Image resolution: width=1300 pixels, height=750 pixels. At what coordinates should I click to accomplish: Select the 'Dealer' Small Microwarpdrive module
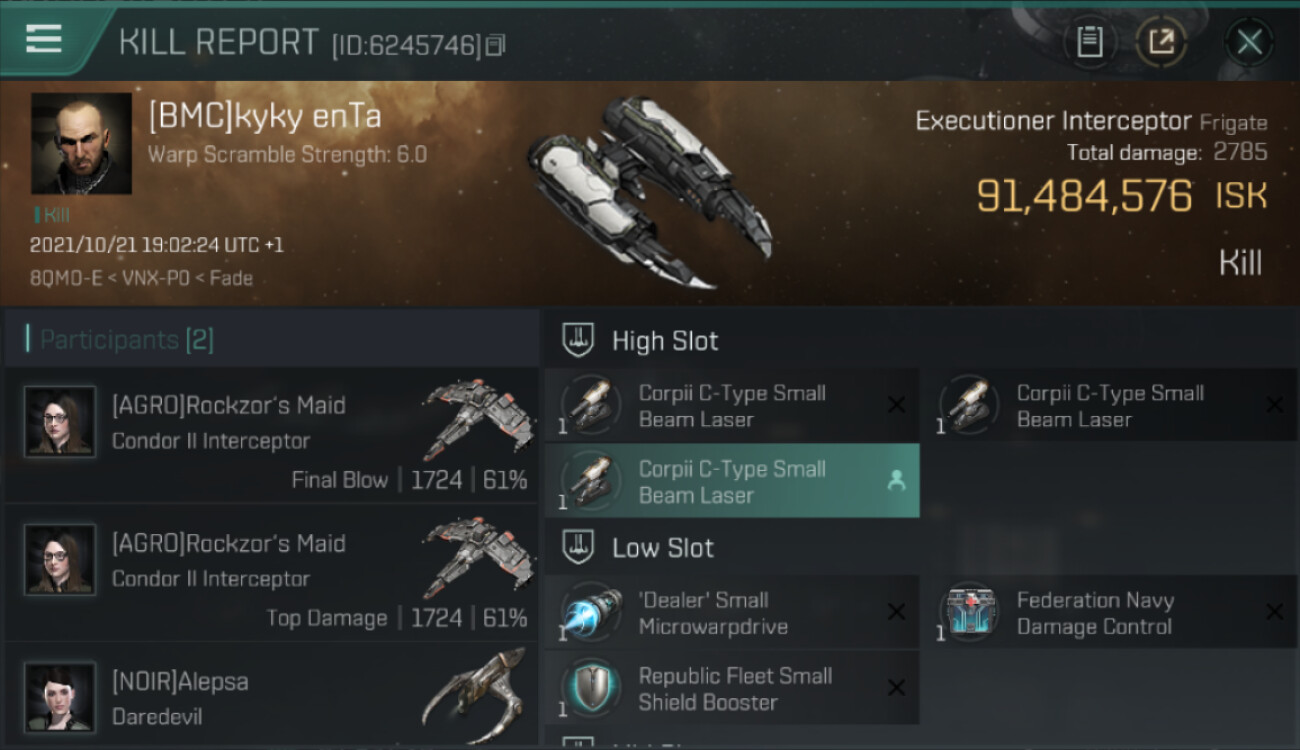point(730,613)
